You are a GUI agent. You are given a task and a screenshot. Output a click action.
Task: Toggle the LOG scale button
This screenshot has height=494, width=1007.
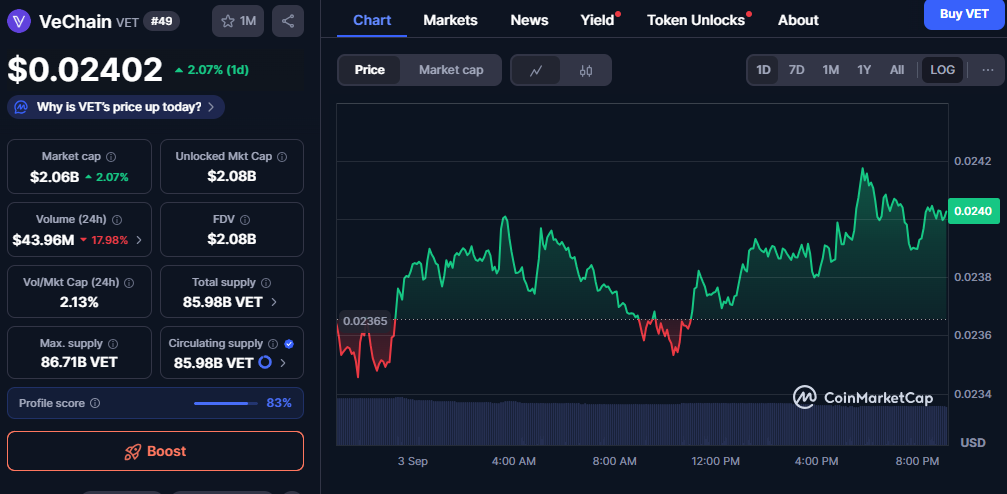(942, 70)
